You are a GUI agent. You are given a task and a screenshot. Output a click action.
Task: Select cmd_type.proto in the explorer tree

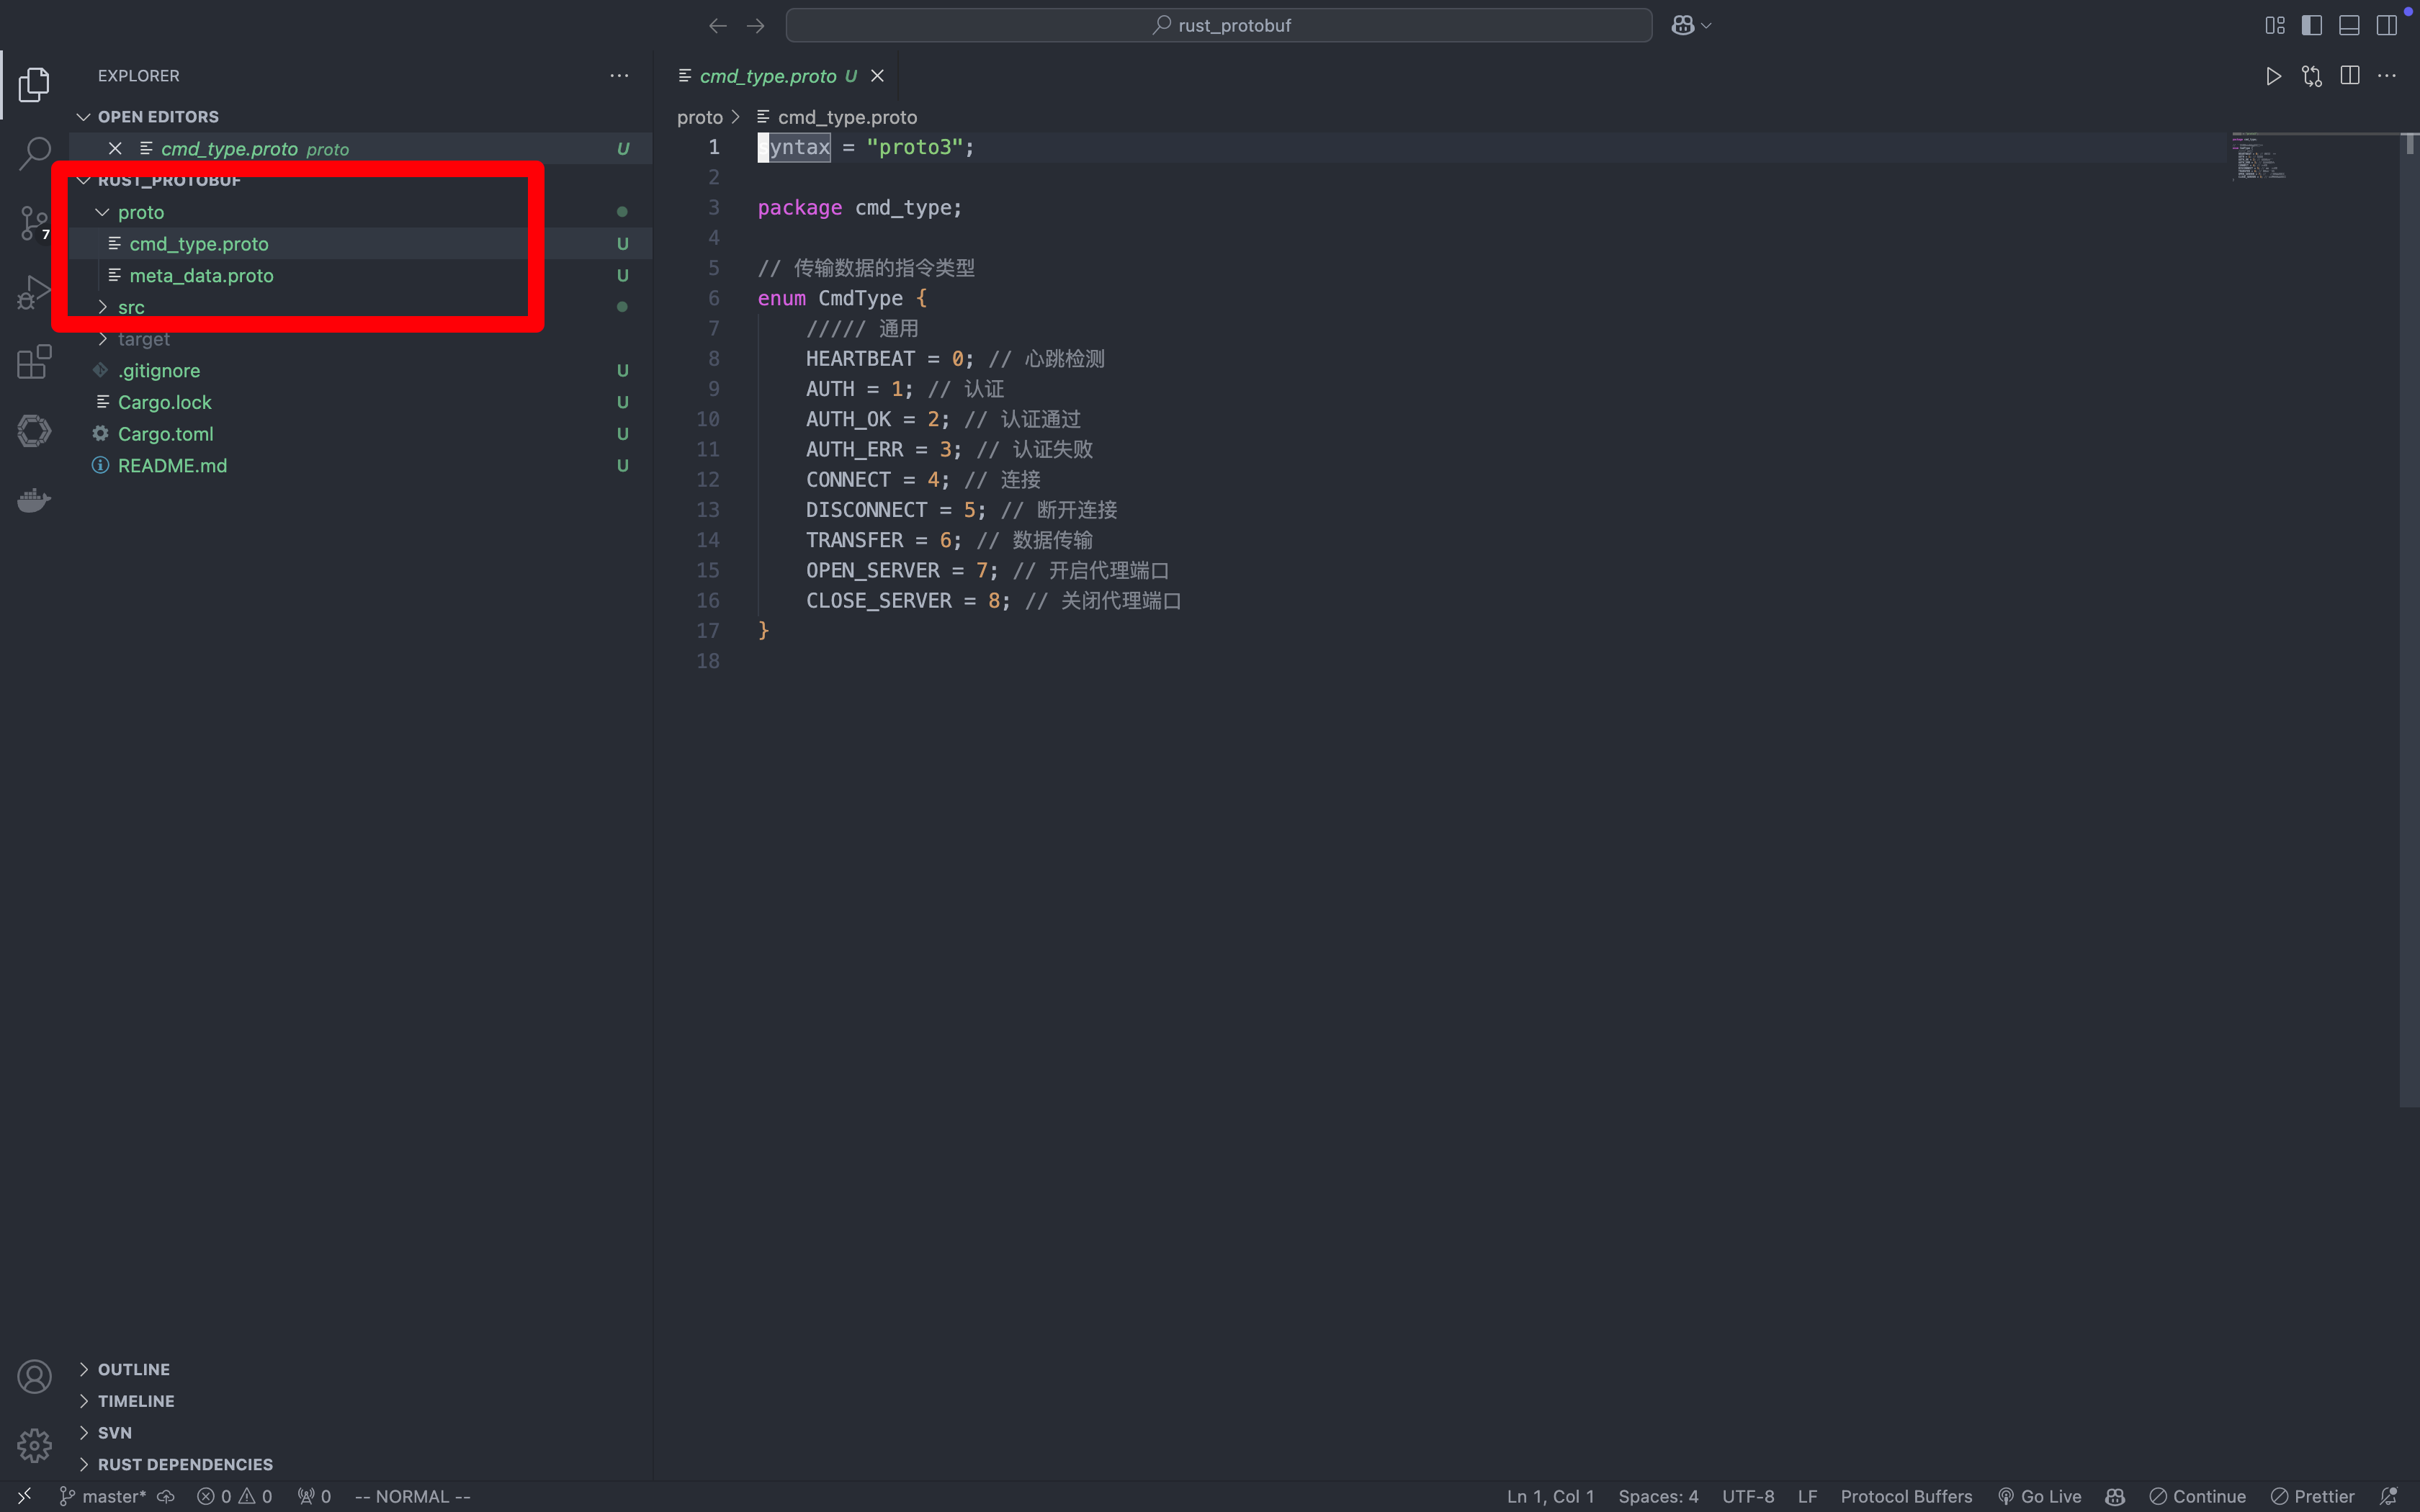pyautogui.click(x=360, y=244)
